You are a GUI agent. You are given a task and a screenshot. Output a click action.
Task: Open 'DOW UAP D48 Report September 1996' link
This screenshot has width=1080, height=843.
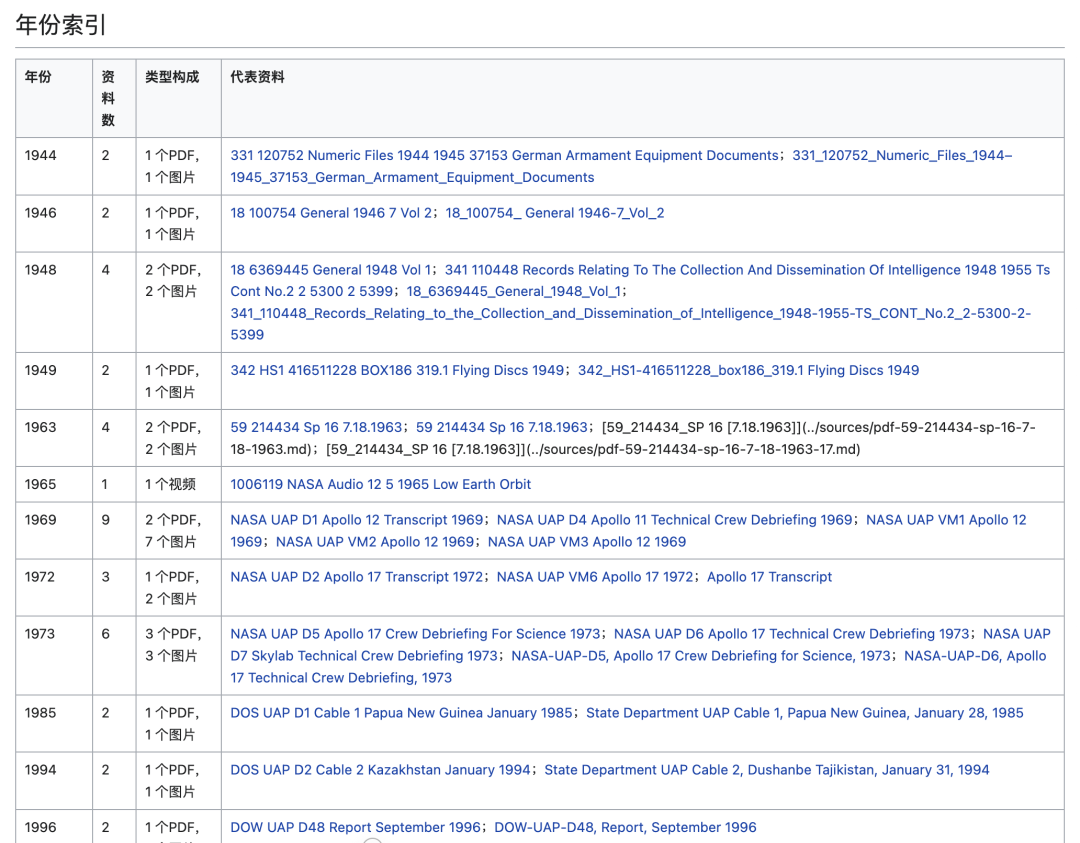[x=355, y=827]
